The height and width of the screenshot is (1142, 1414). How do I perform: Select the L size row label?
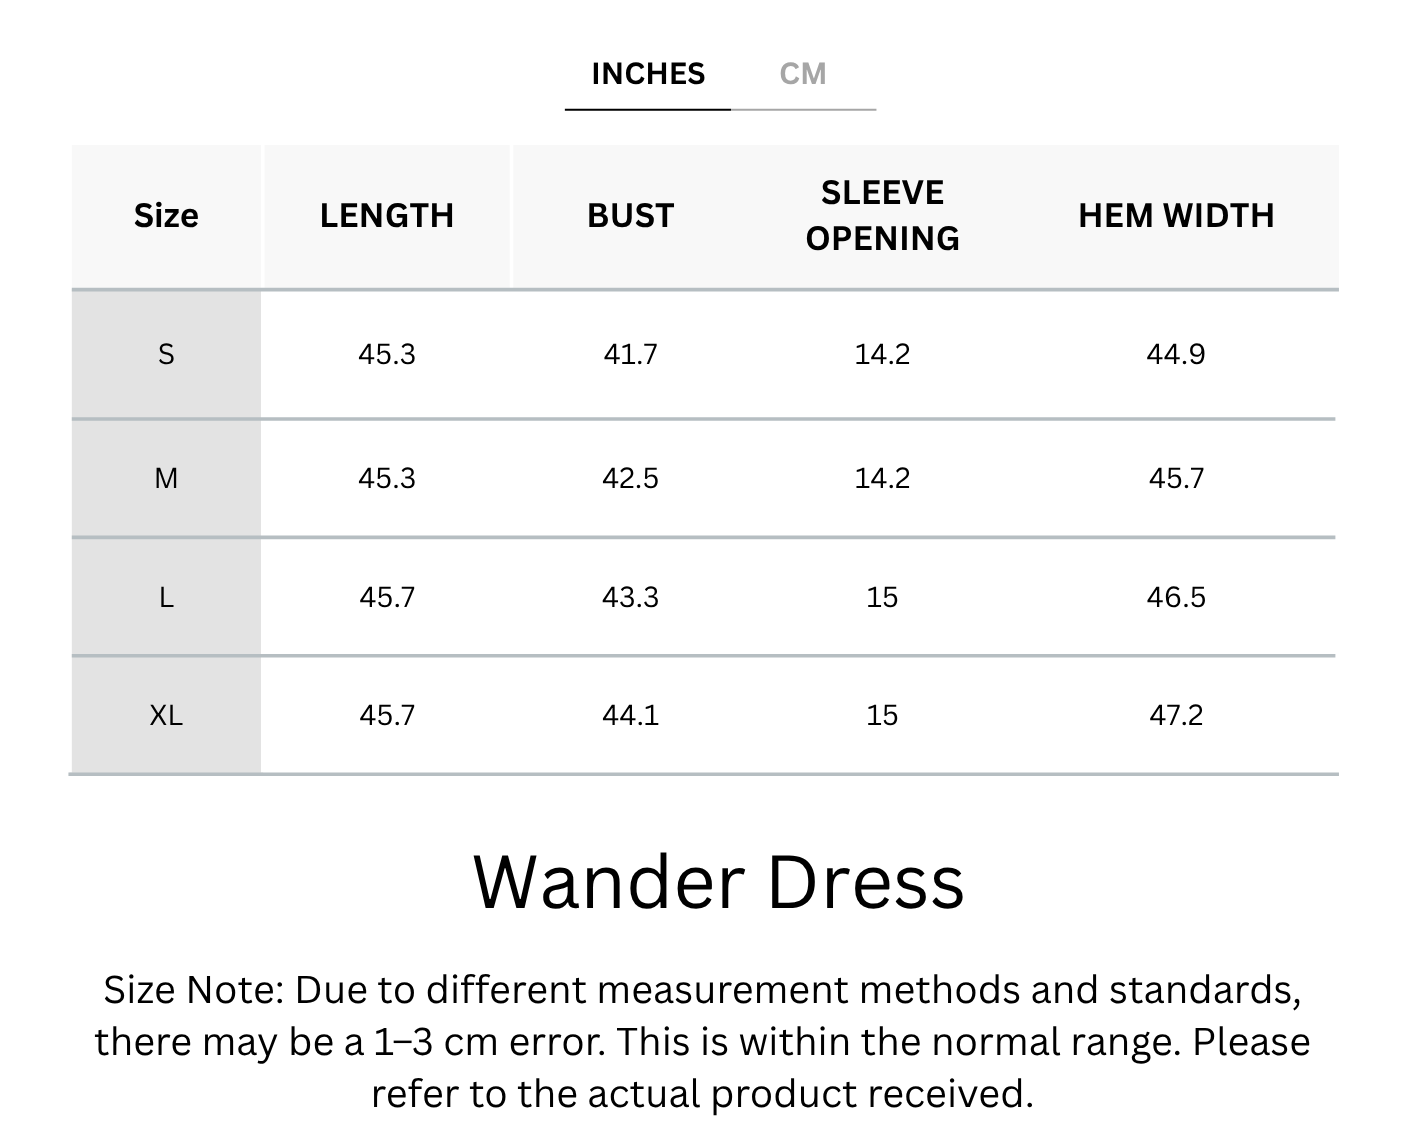pos(166,597)
